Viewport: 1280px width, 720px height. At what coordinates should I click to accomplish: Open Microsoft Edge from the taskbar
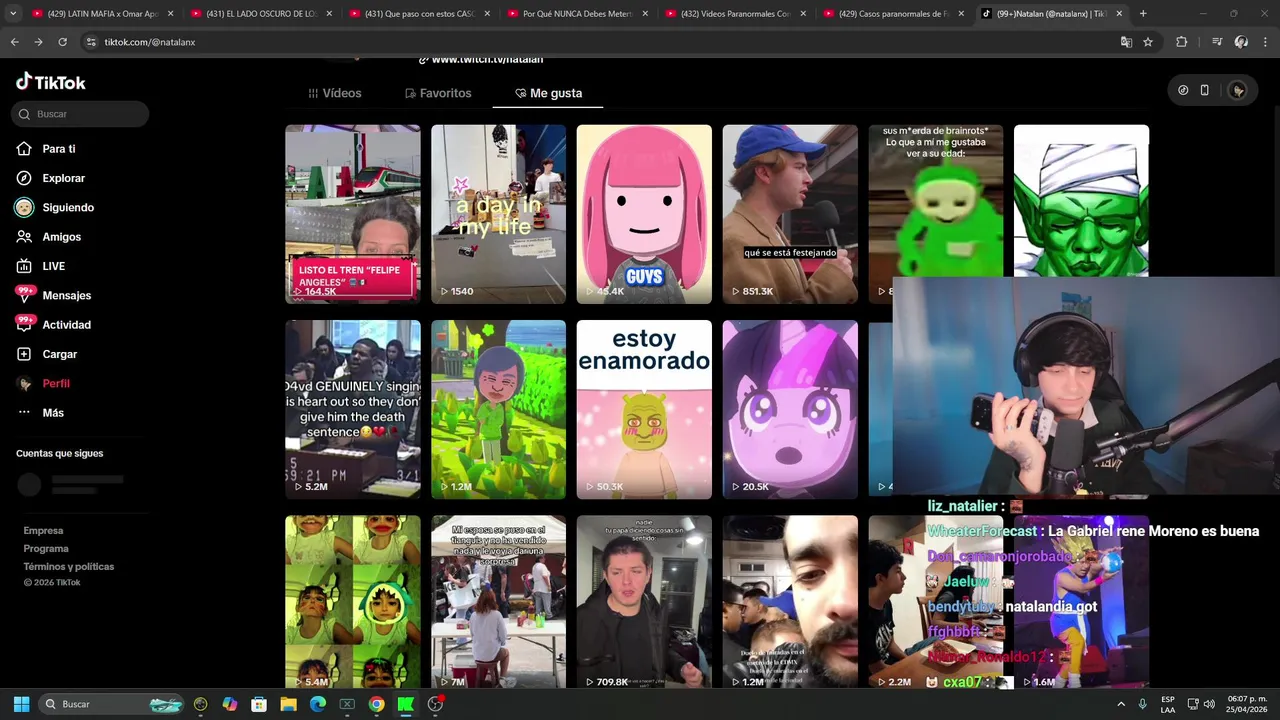[x=318, y=704]
